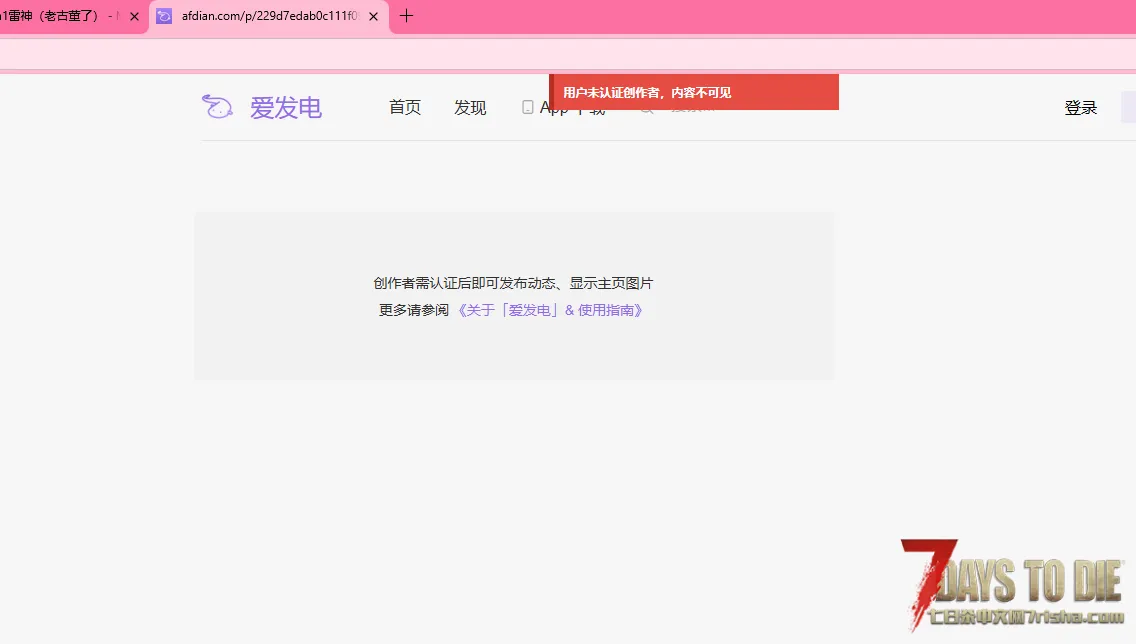Click the afdian tab favicon
1136x644 pixels.
164,16
